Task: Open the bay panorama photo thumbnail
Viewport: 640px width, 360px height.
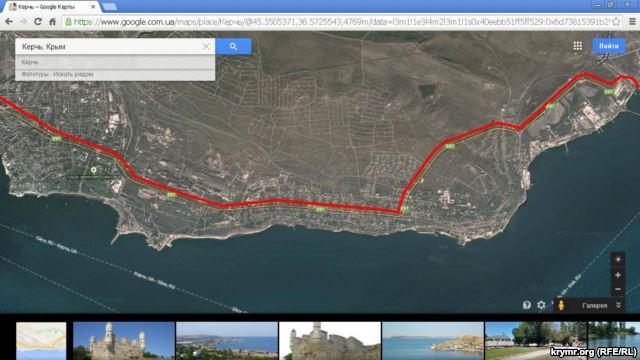Action: point(227,341)
